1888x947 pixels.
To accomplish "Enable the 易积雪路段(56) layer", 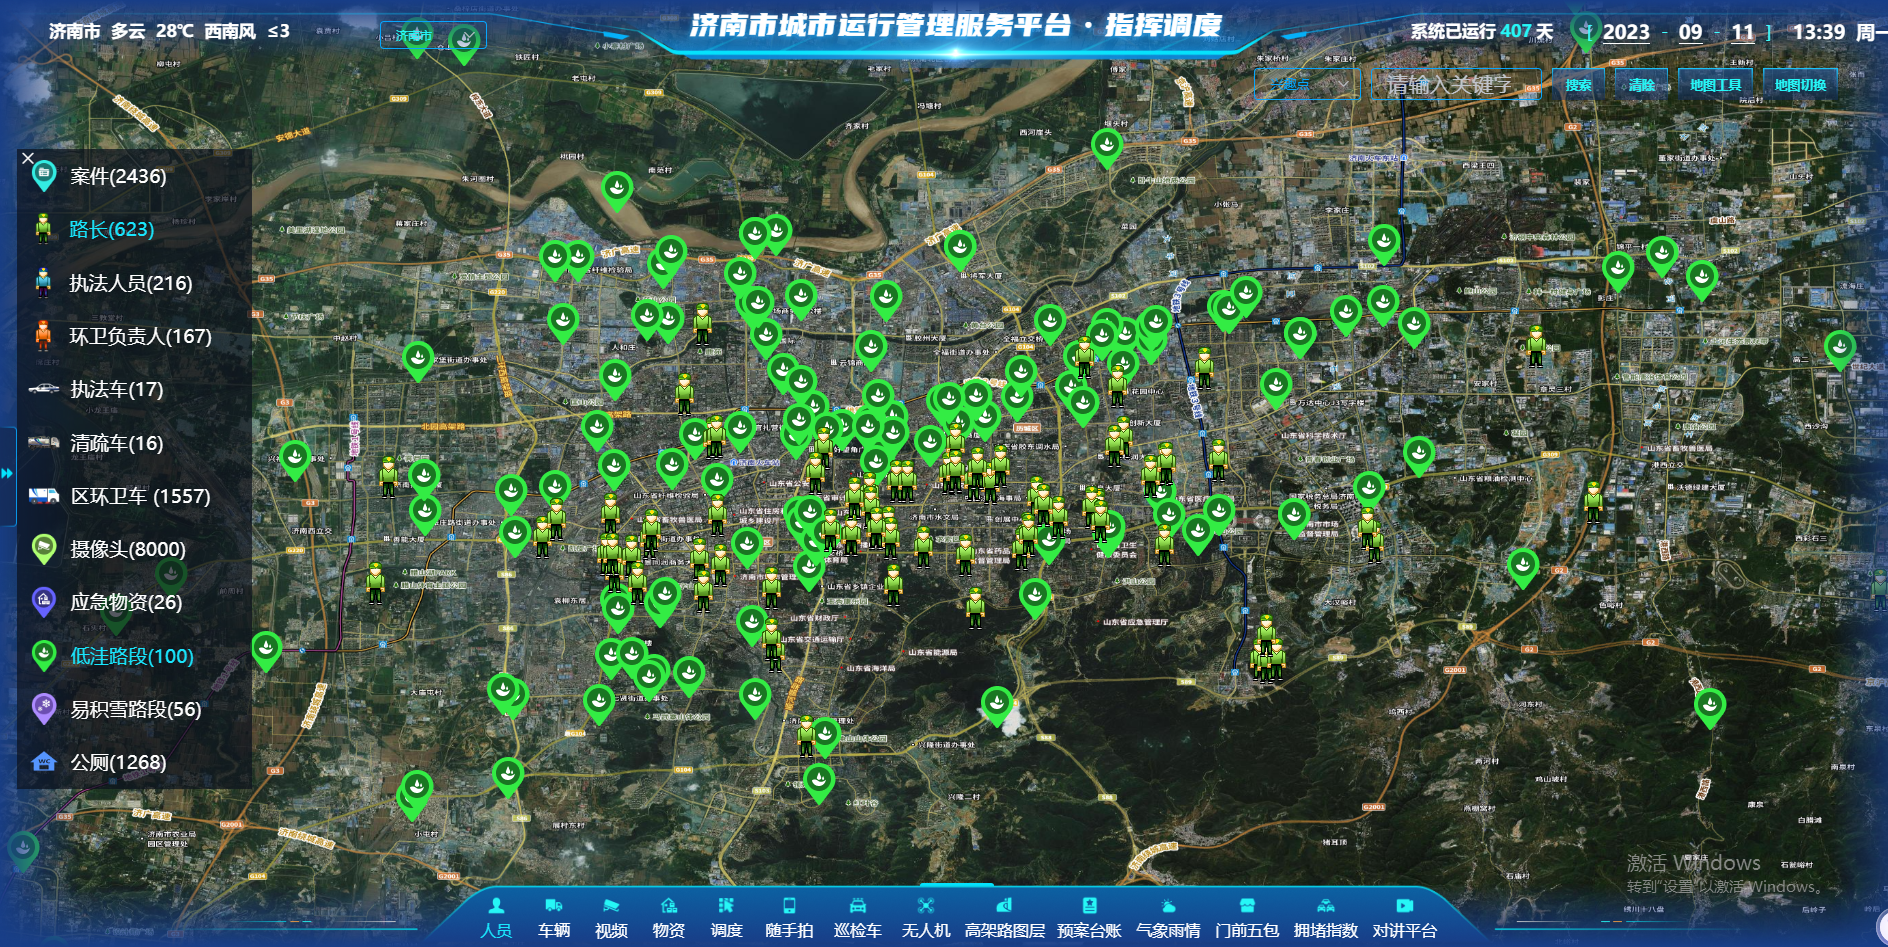I will pyautogui.click(x=135, y=709).
